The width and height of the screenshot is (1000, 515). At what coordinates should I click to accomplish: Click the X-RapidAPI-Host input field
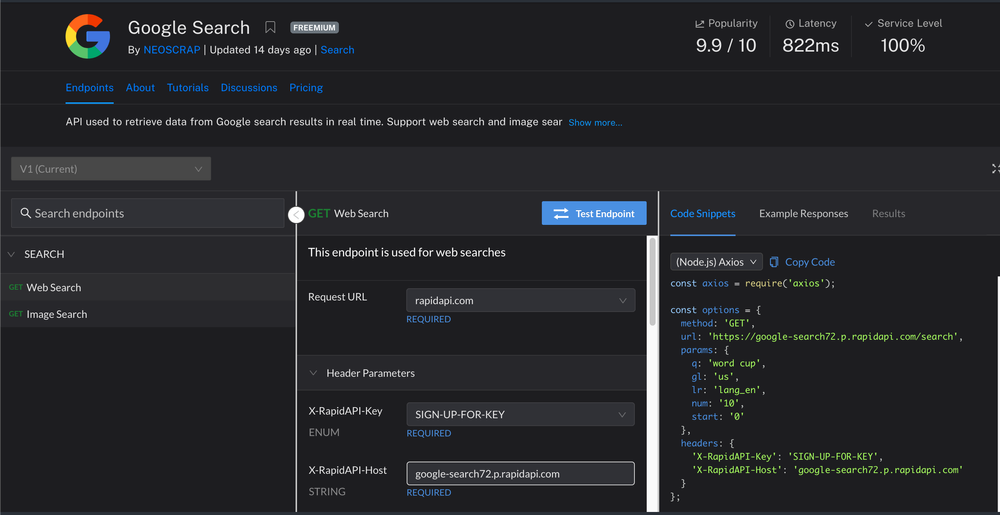coord(520,473)
